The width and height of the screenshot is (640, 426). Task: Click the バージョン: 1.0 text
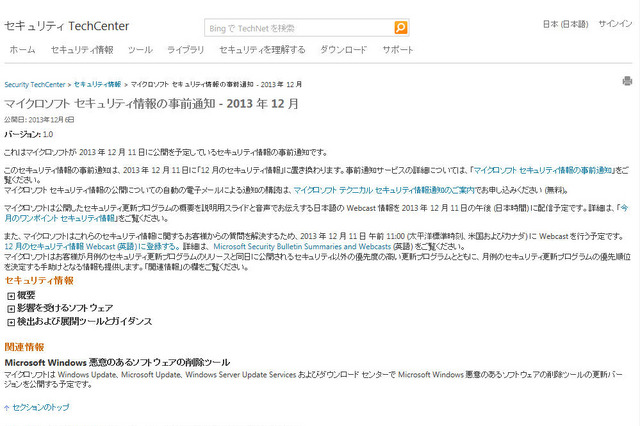[x=29, y=134]
